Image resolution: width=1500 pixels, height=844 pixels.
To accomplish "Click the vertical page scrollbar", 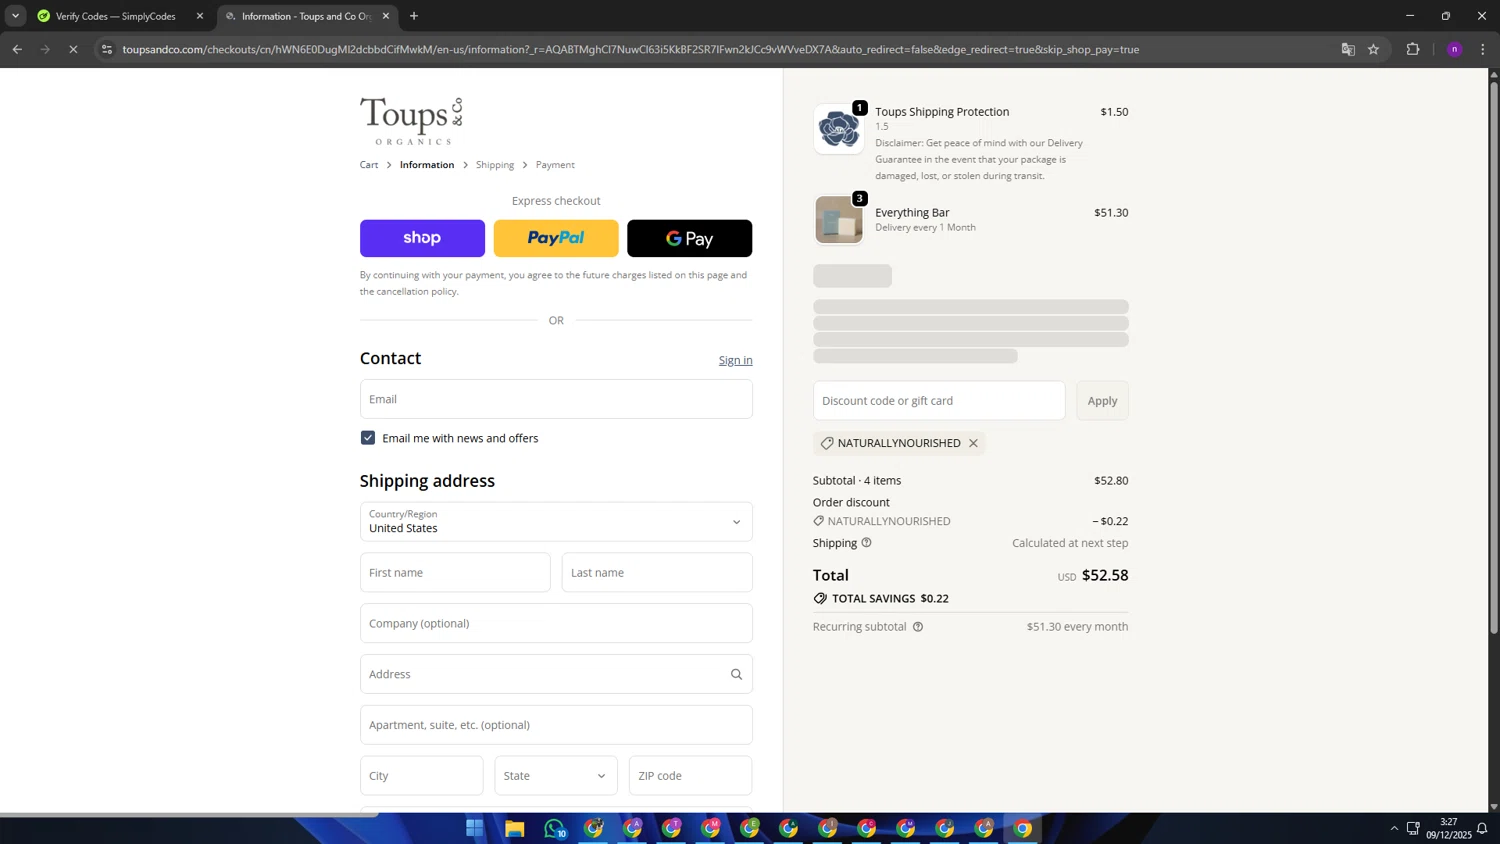I will [x=1494, y=357].
